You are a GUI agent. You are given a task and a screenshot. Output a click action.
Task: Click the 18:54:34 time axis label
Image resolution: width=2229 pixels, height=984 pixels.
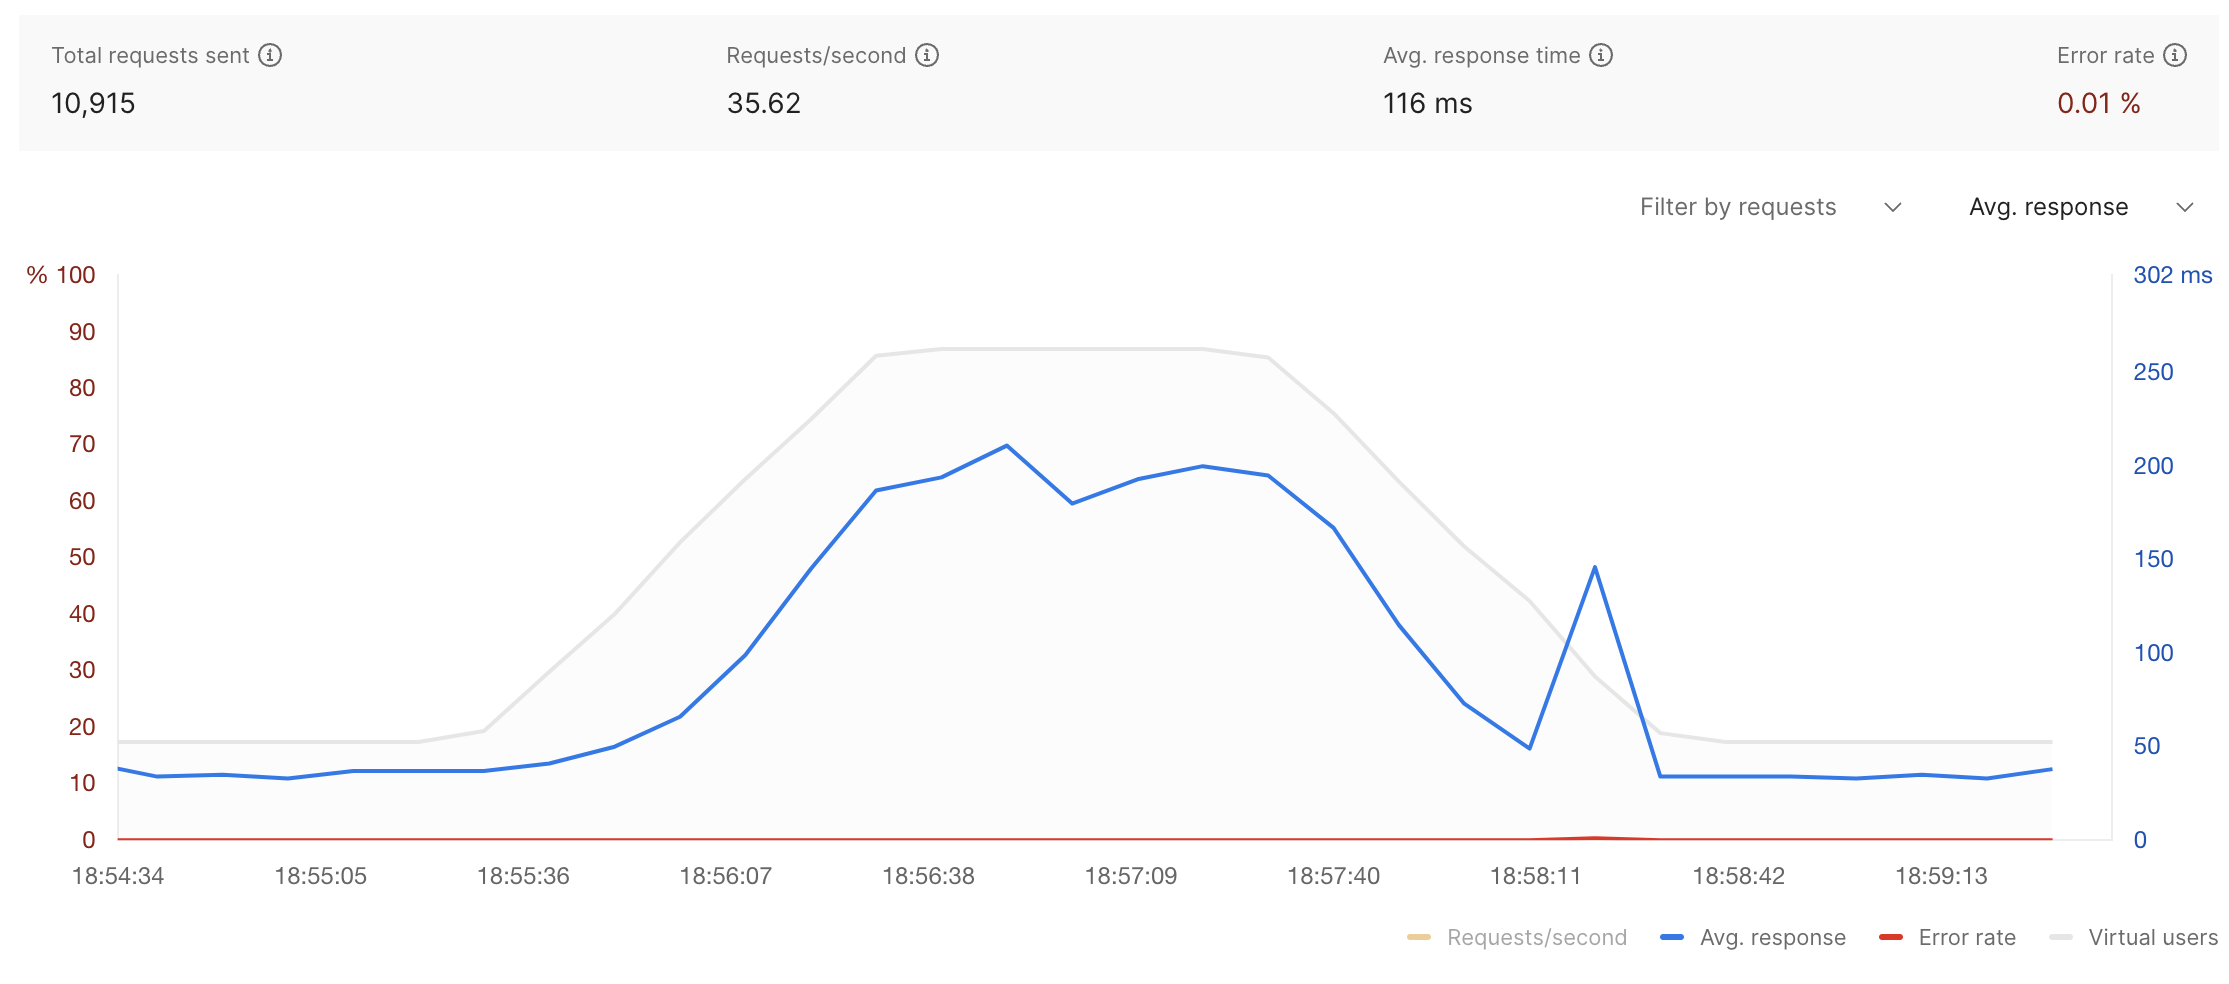(118, 876)
